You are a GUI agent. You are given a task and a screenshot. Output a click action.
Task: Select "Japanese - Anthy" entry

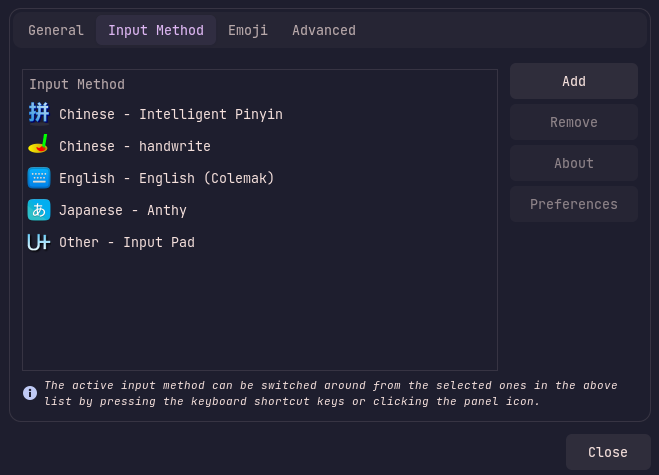[260, 210]
